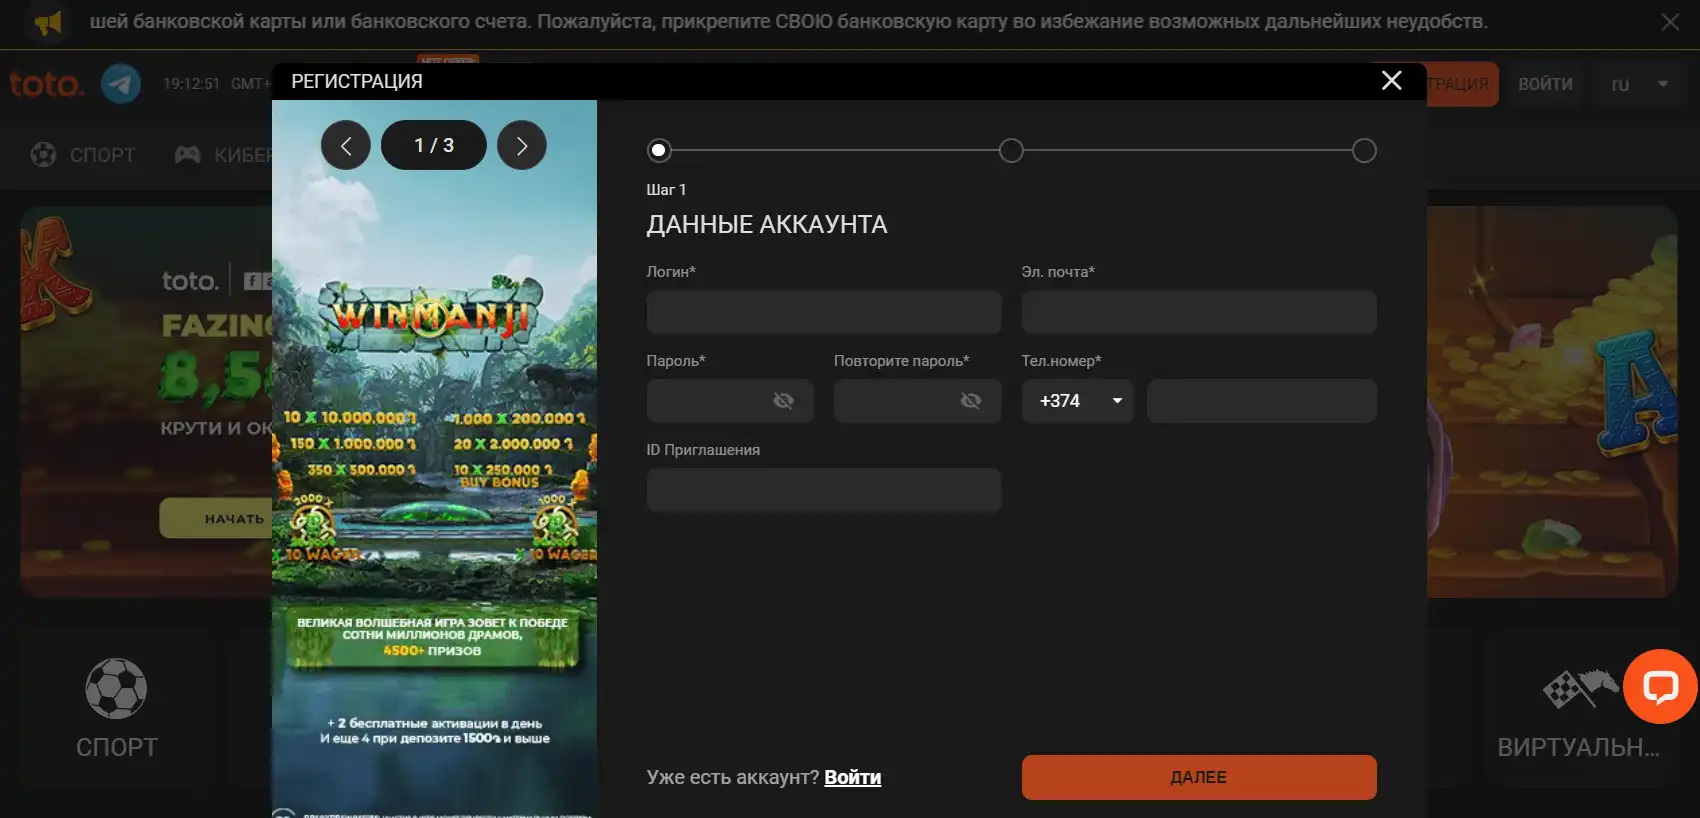Viewport: 1700px width, 818px height.
Task: Close the registration dialog with the X
Action: coord(1391,81)
